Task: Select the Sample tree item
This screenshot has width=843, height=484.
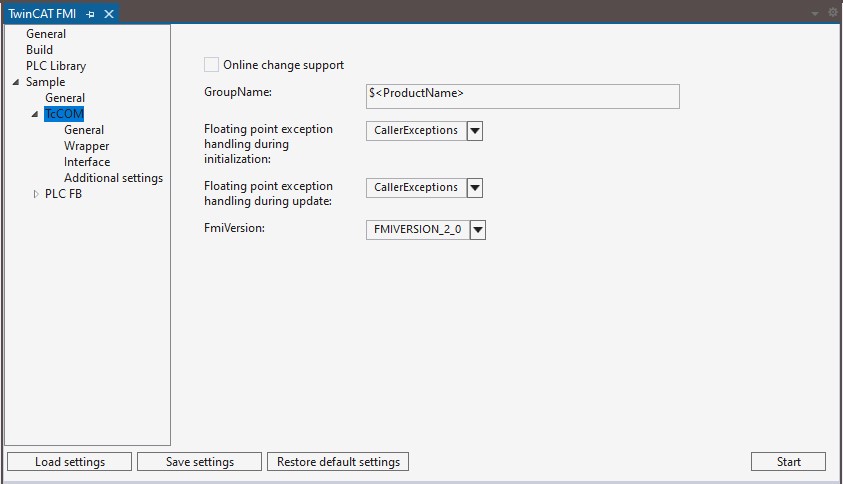Action: click(x=45, y=82)
